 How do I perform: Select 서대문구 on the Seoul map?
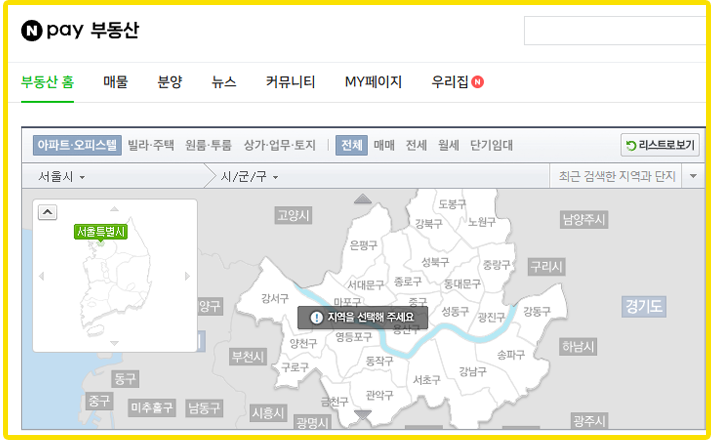366,285
